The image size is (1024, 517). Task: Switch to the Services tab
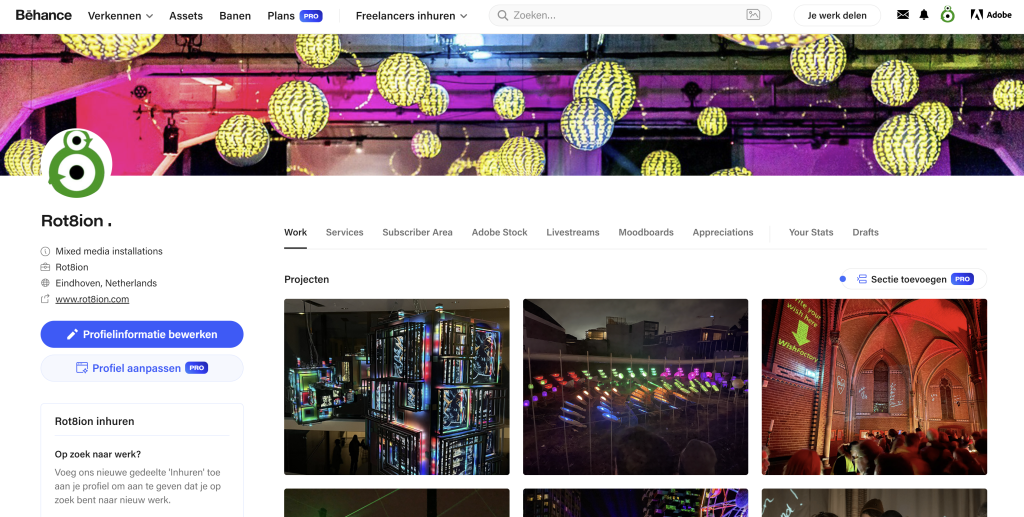[344, 232]
